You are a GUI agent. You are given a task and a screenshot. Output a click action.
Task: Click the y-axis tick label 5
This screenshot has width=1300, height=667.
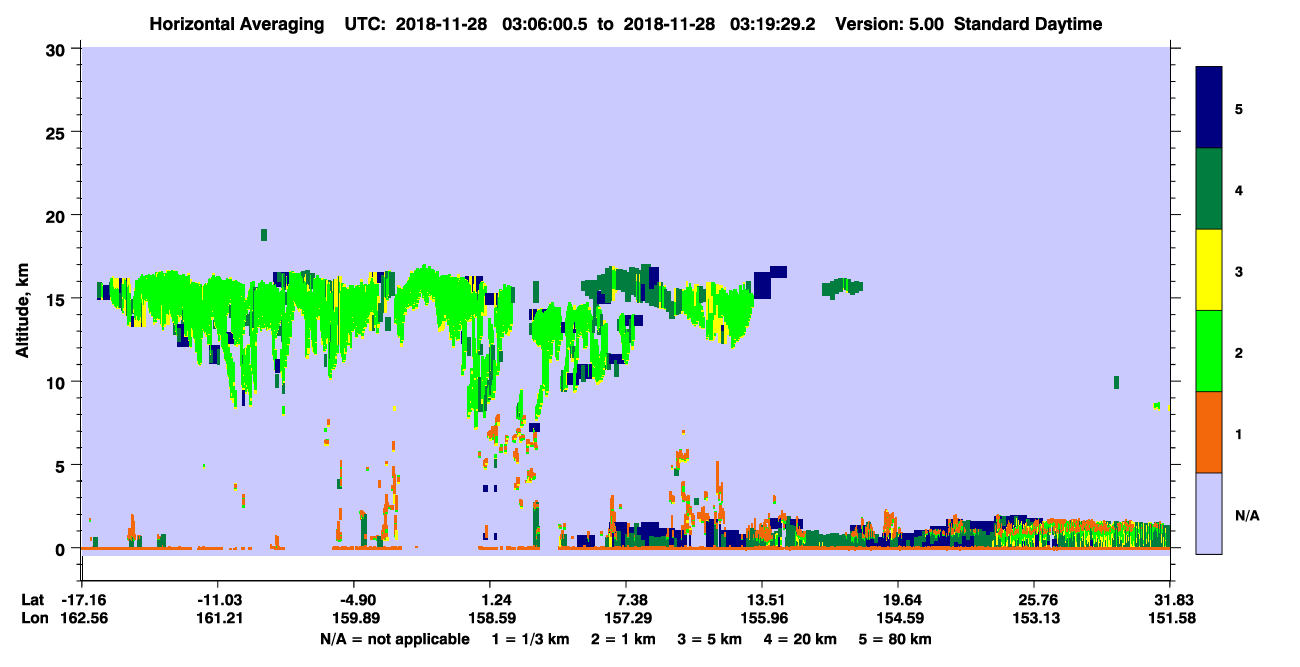62,465
